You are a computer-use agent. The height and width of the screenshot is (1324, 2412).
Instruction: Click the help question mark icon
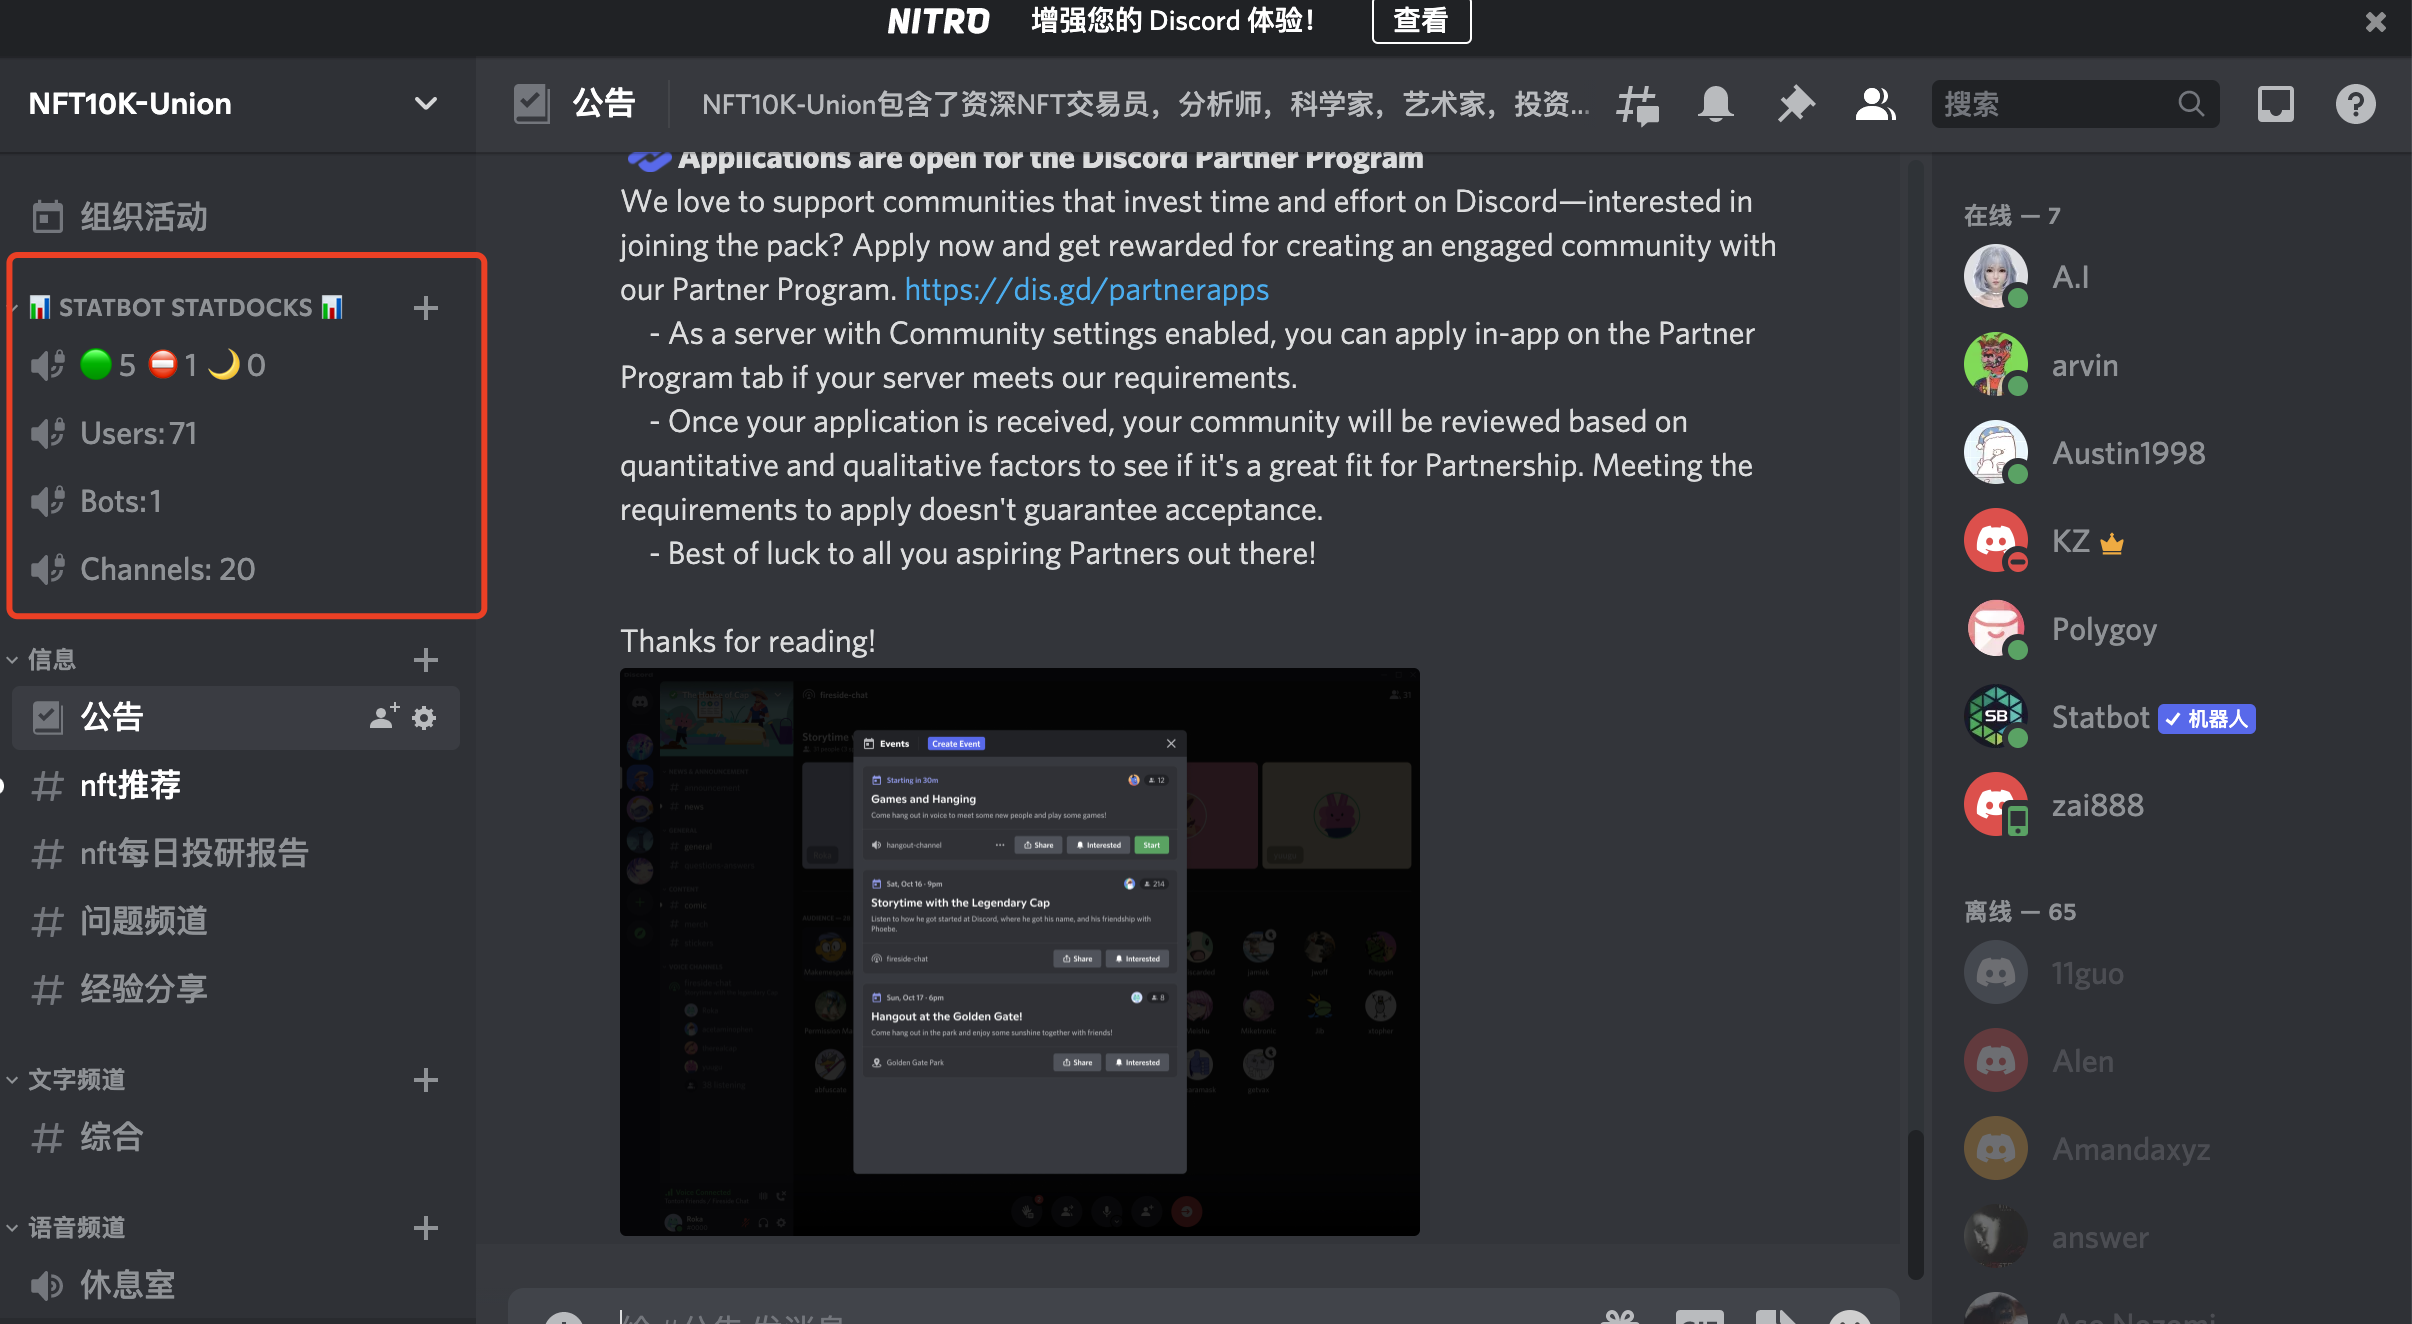[x=2355, y=104]
